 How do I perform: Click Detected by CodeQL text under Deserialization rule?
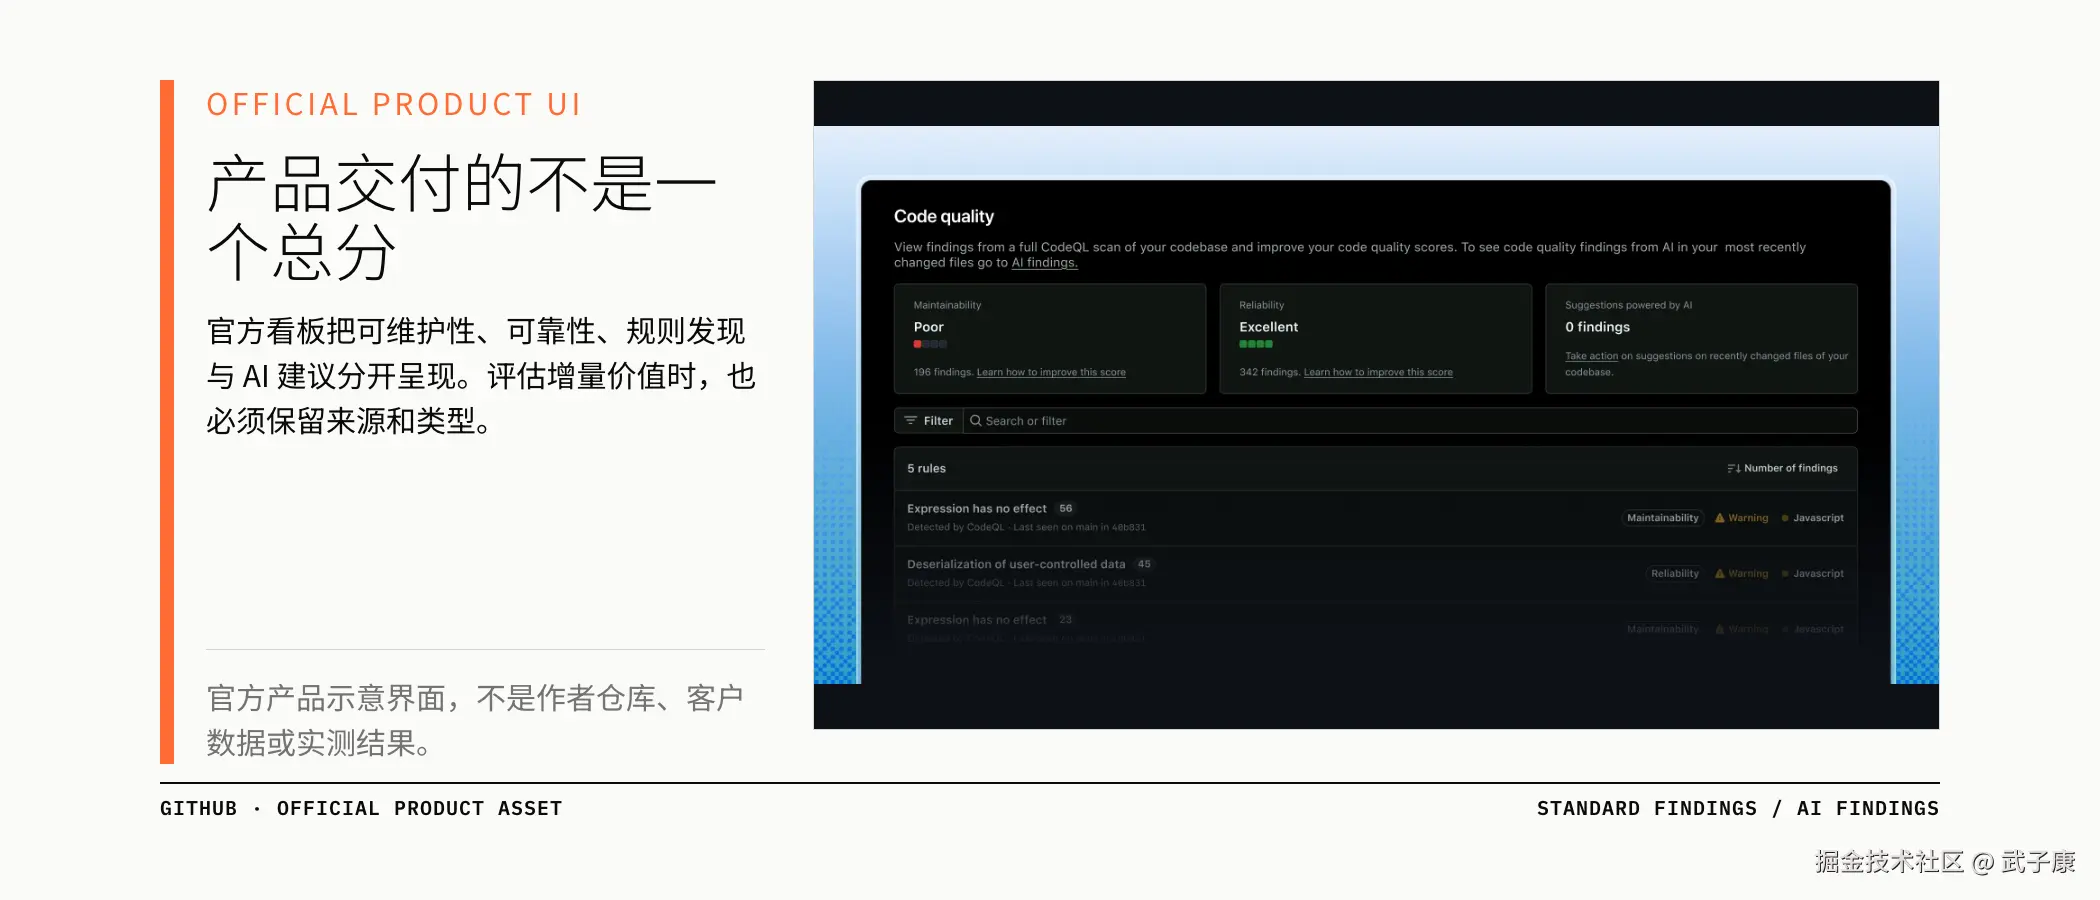[x=956, y=583]
